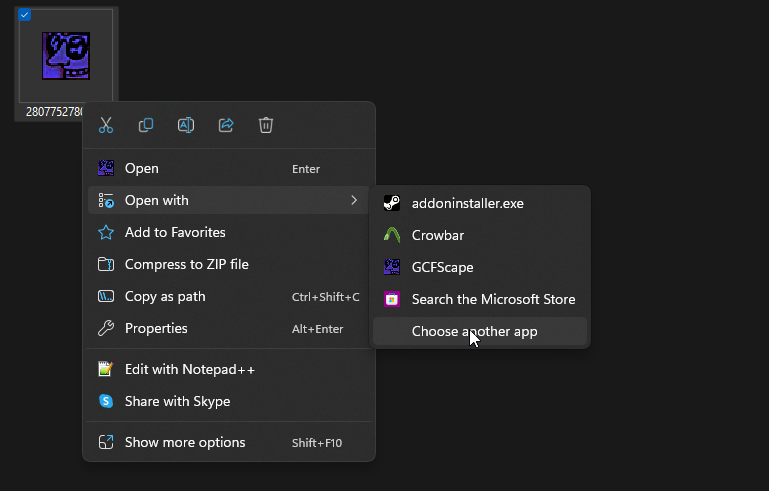The image size is (769, 491).
Task: Click Show more options
Action: 184,442
